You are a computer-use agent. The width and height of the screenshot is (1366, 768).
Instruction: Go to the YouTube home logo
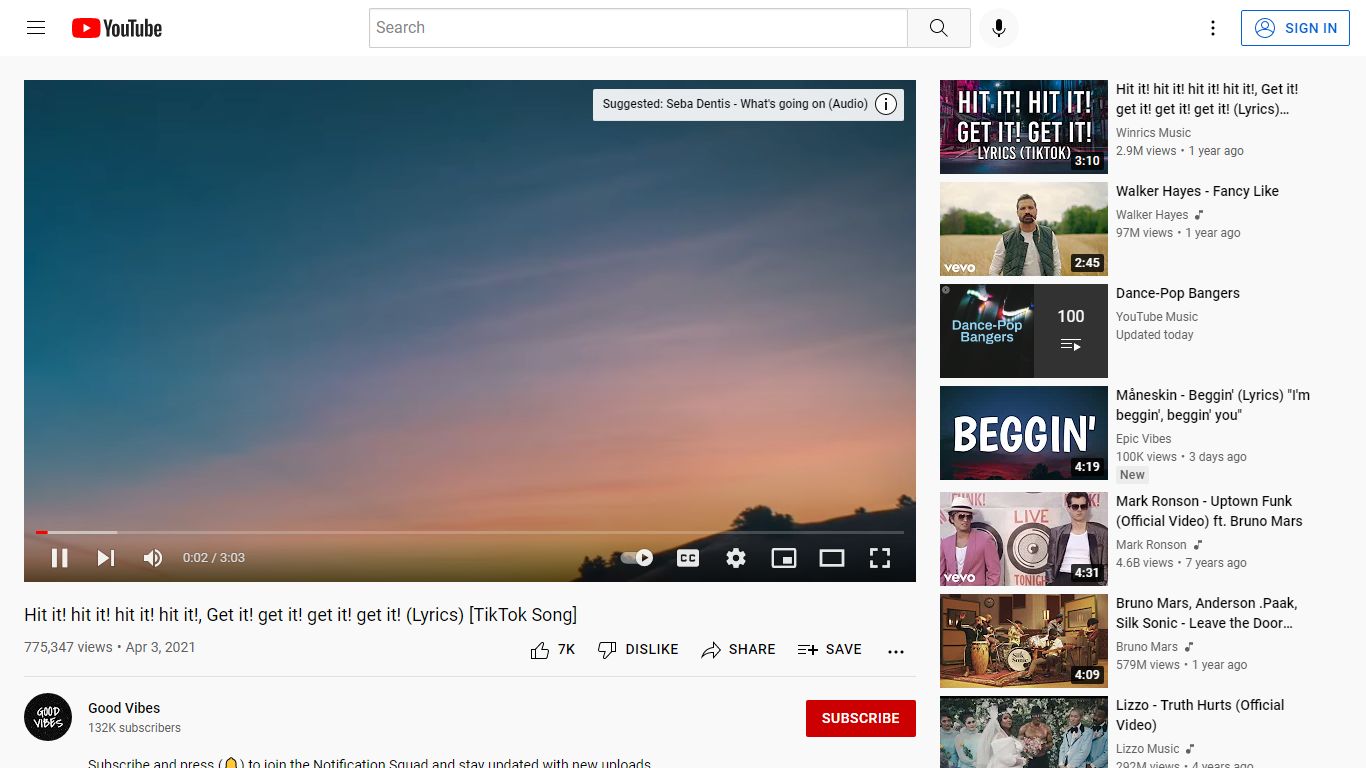[x=117, y=28]
